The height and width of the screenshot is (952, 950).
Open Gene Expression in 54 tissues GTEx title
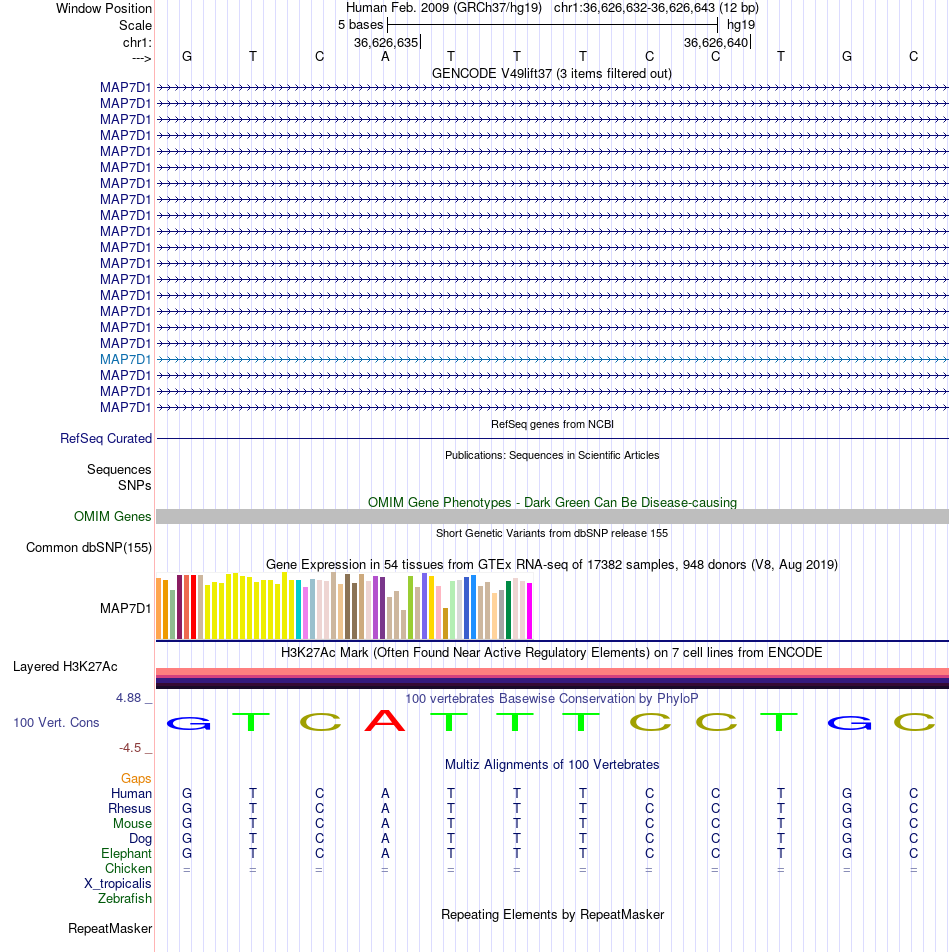[552, 565]
